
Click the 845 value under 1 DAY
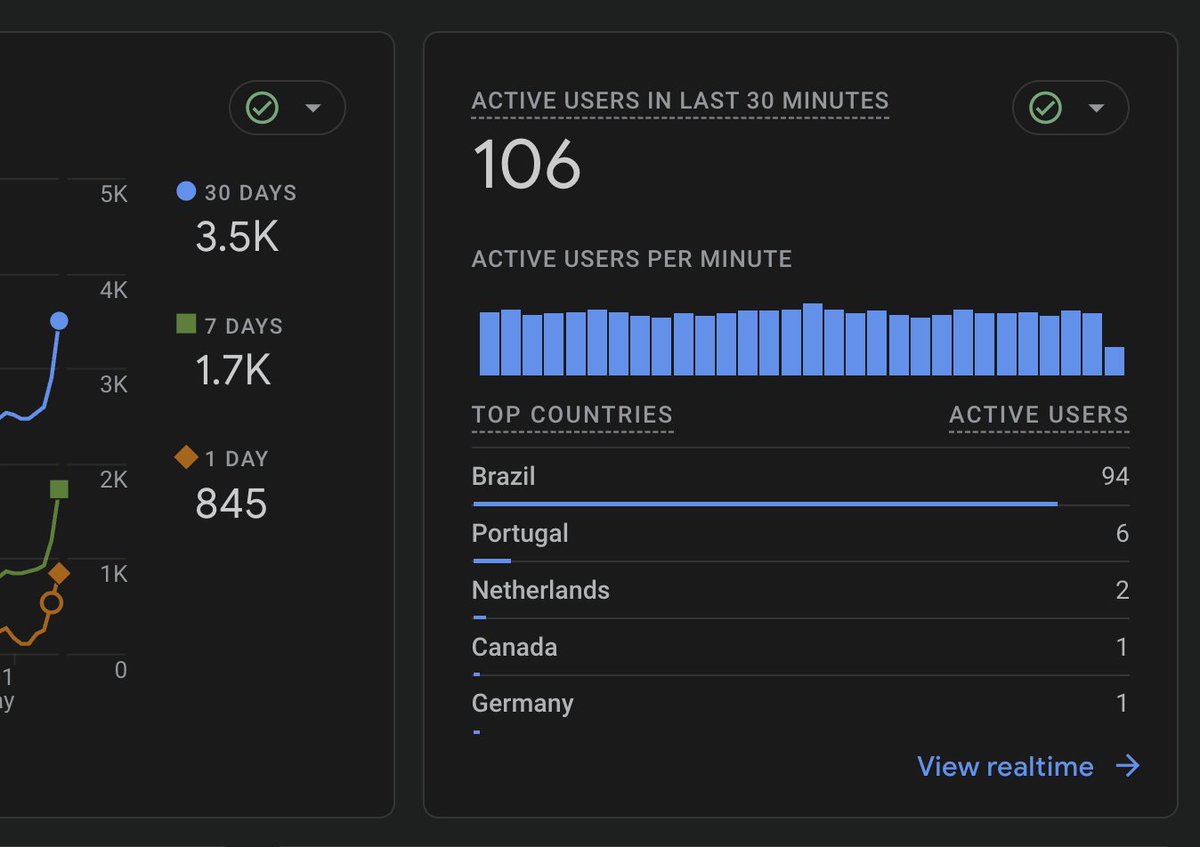pyautogui.click(x=232, y=504)
